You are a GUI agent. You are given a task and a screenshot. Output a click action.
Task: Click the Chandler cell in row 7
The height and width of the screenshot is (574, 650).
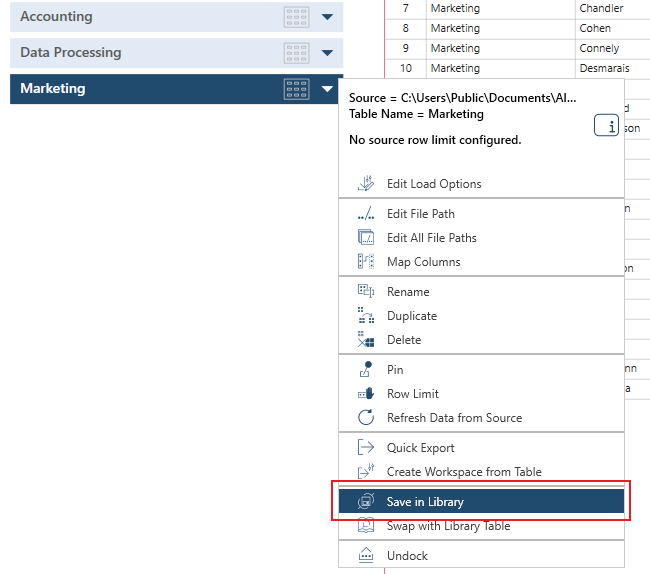click(x=612, y=8)
